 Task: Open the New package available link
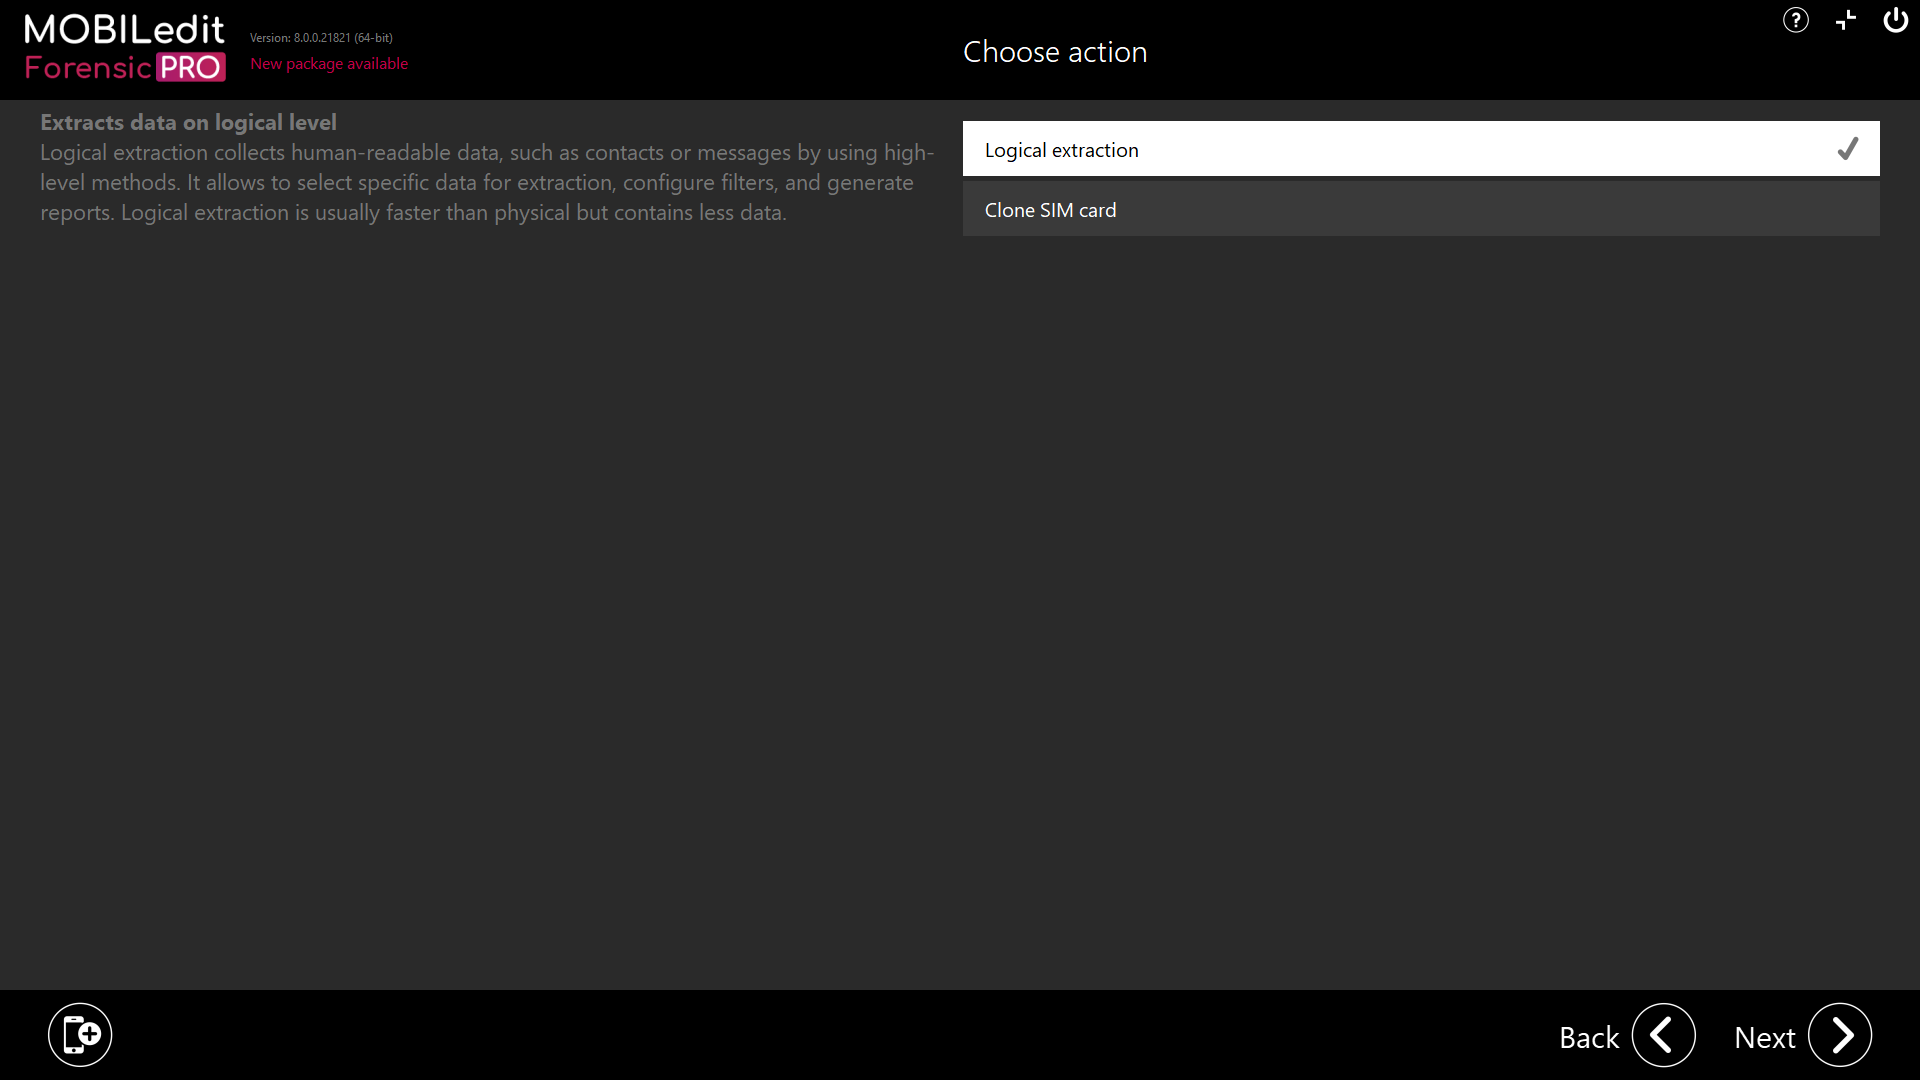329,63
